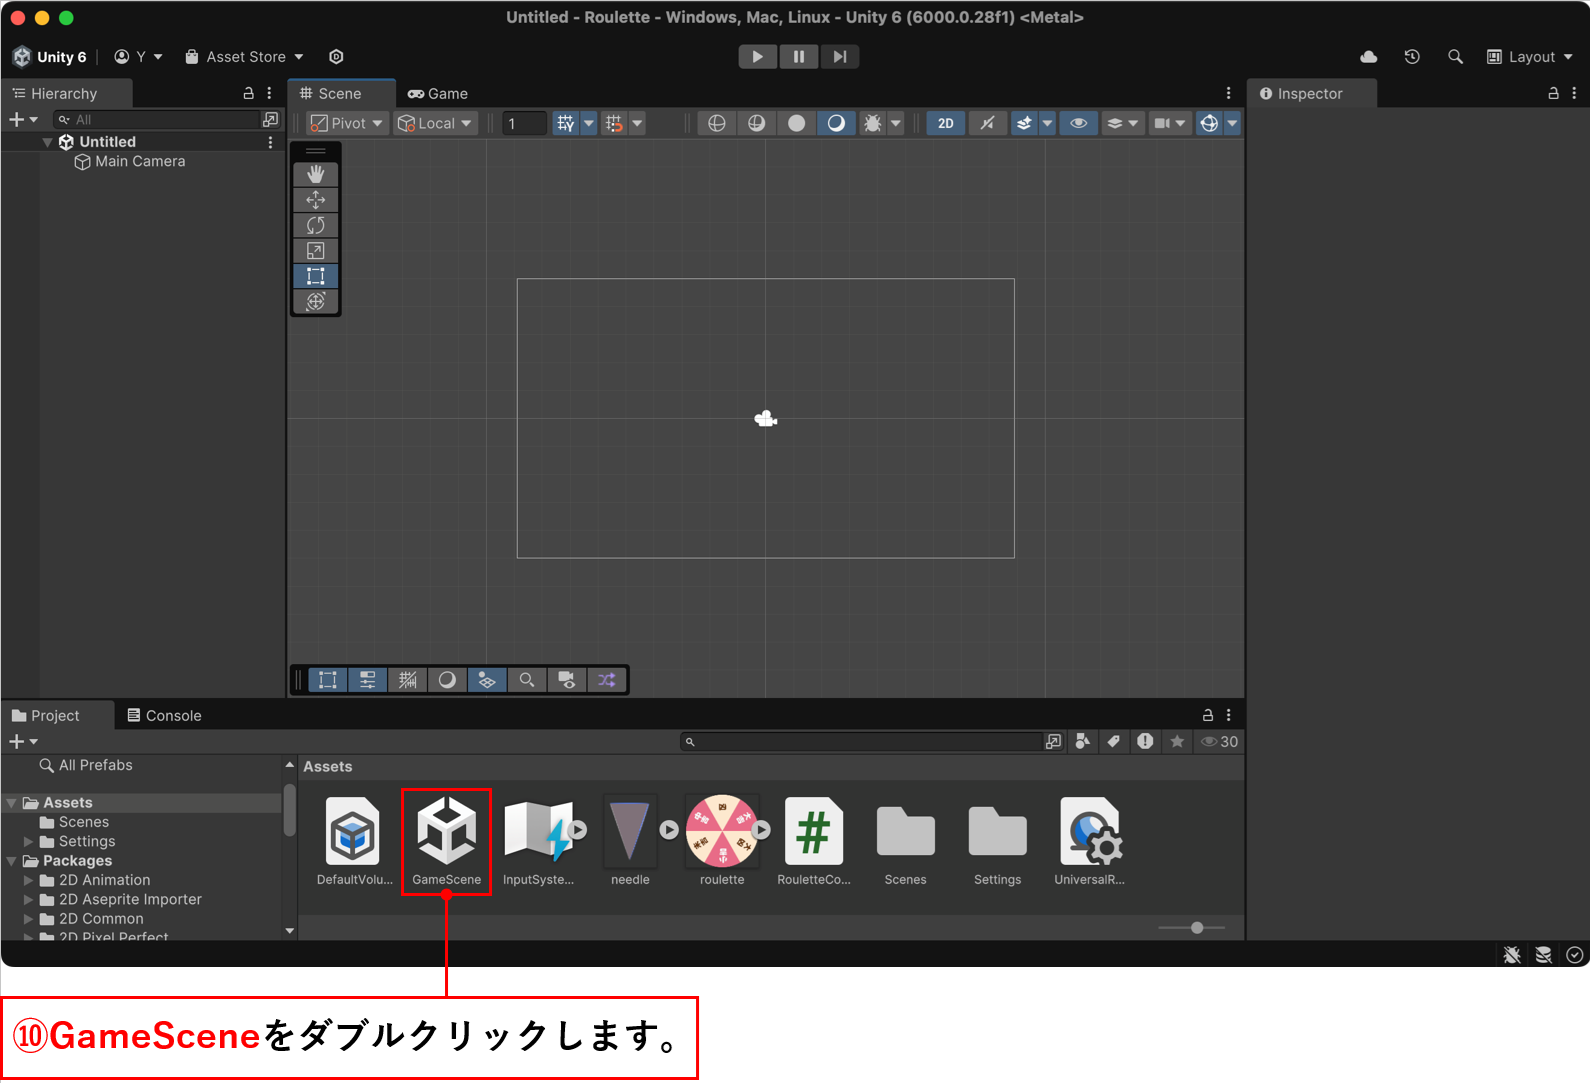Open Gizmos dropdown arrow
Viewport: 1590px width, 1083px height.
pyautogui.click(x=1232, y=123)
